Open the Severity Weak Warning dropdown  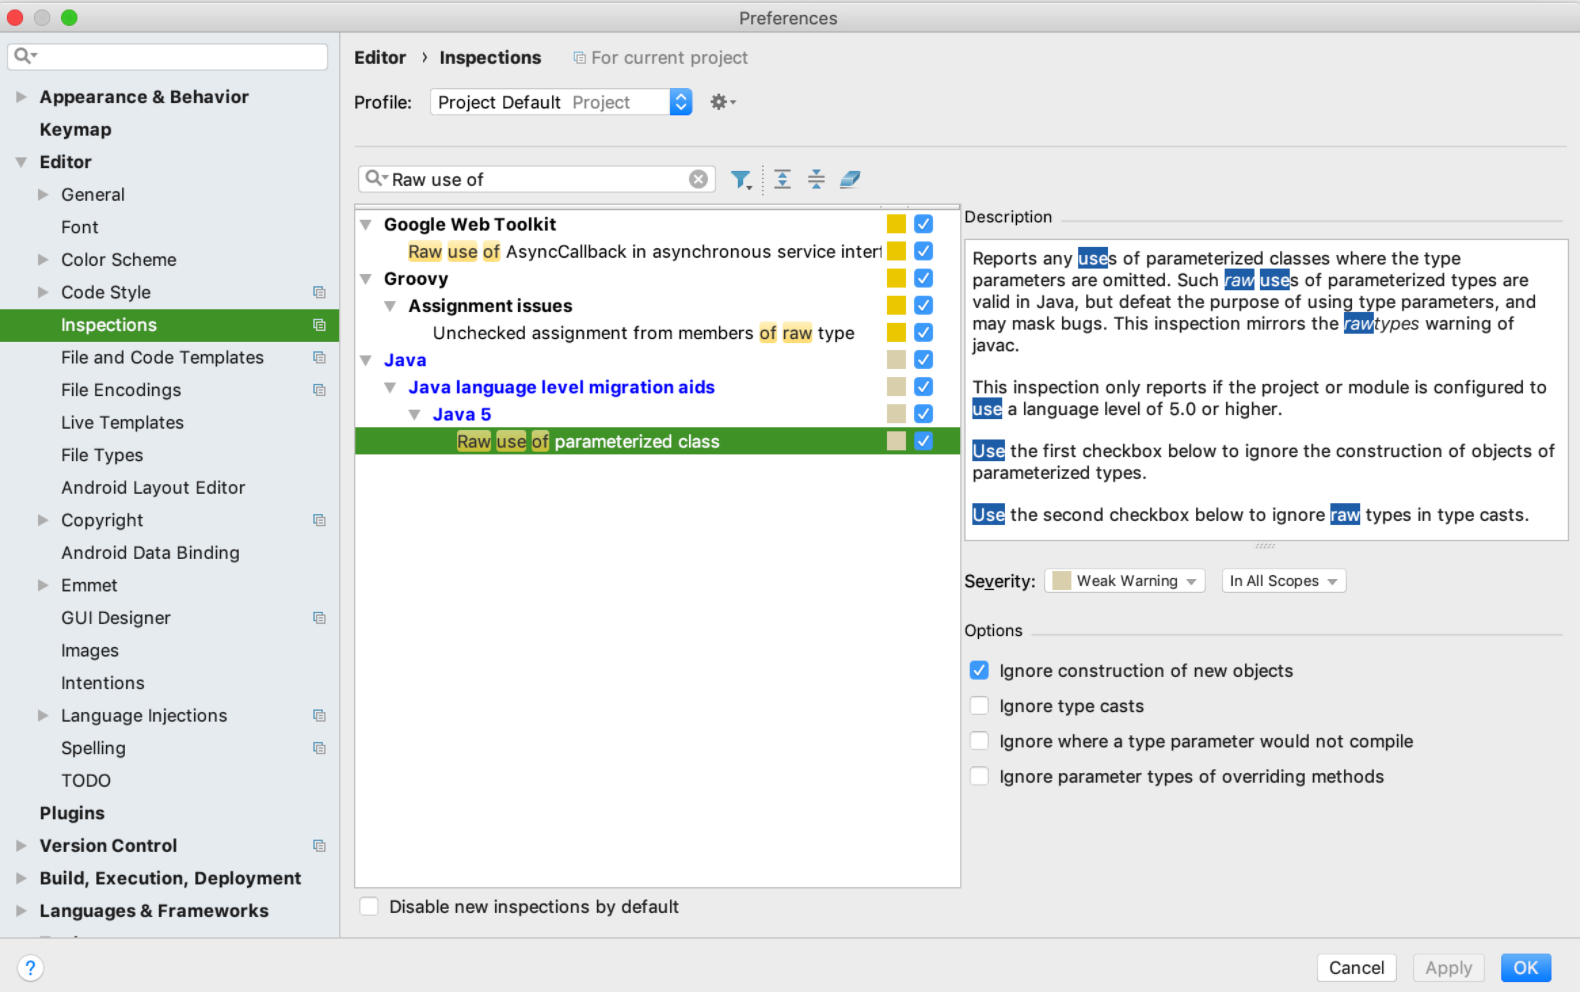tap(1124, 581)
